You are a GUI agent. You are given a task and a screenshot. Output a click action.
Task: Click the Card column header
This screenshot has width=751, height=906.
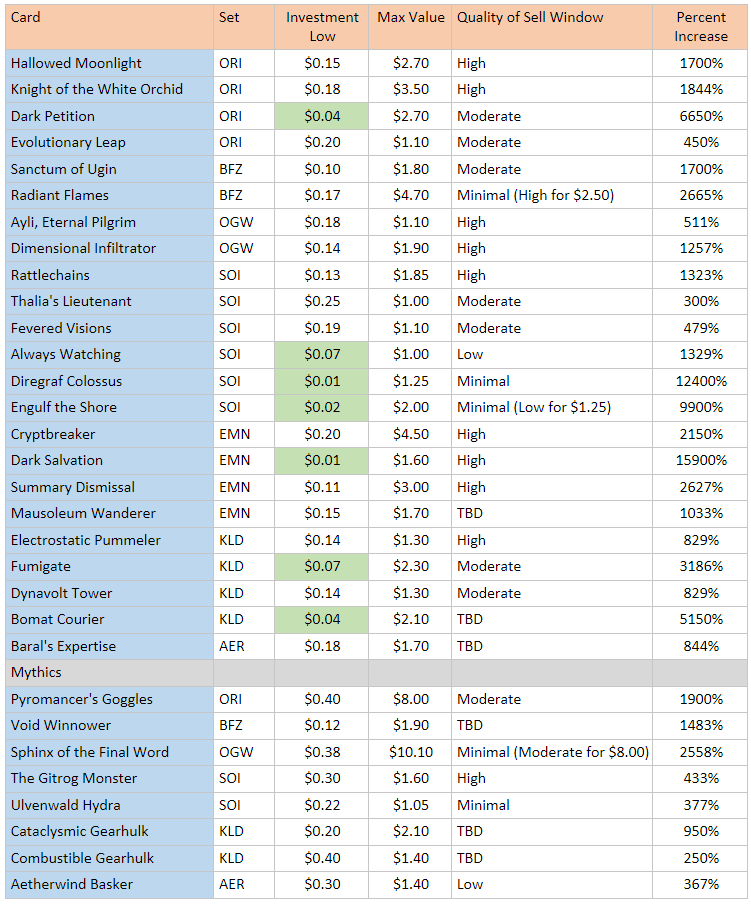(108, 27)
